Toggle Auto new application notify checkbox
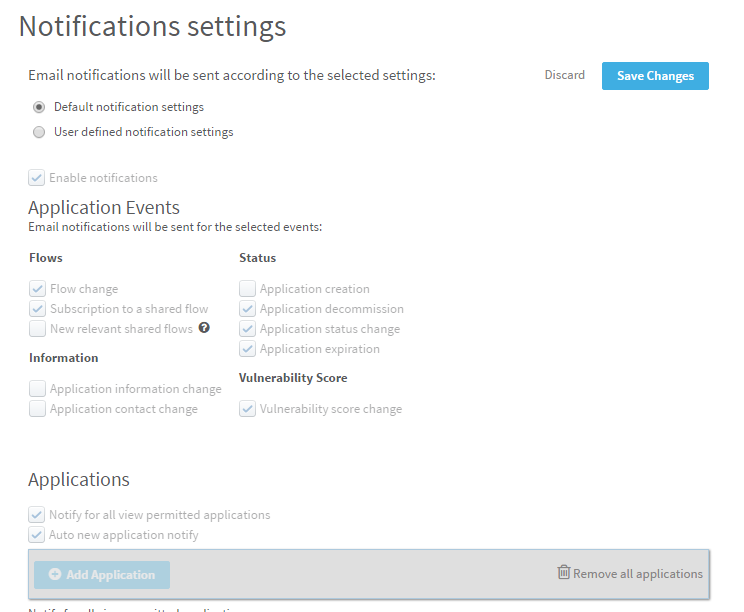This screenshot has height=612, width=744. [37, 535]
